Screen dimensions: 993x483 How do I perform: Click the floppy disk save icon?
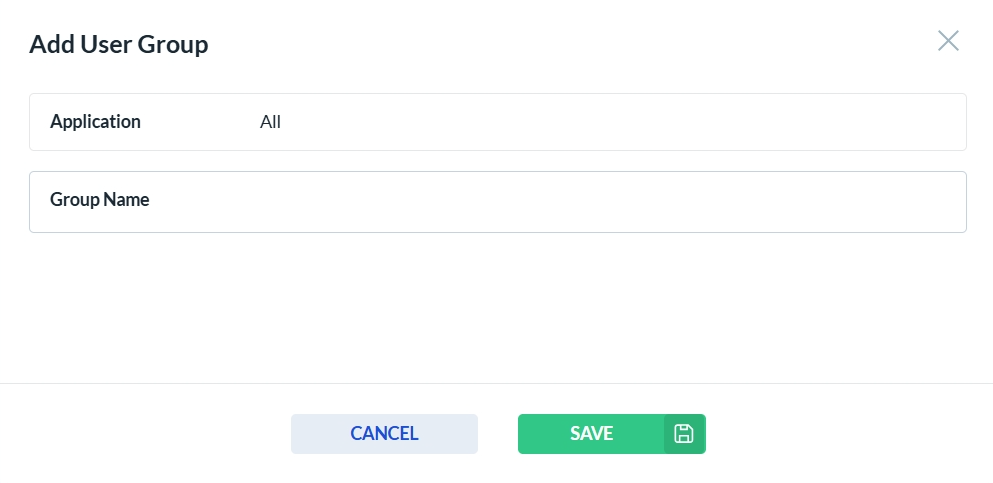click(684, 434)
